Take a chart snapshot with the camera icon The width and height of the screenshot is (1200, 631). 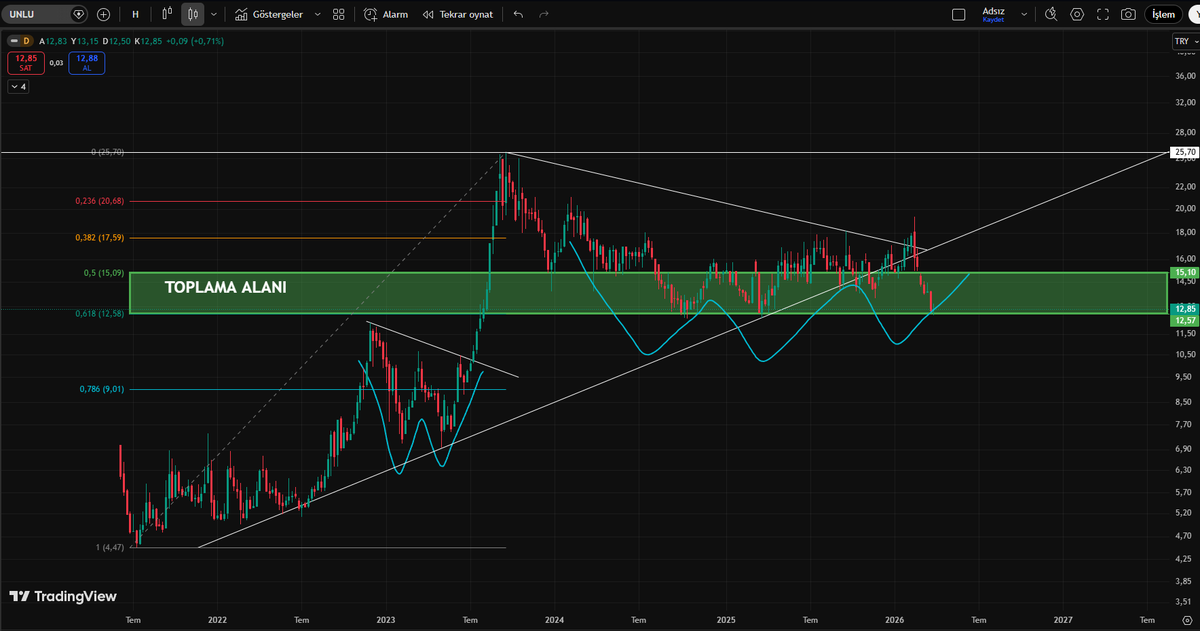tap(1129, 14)
